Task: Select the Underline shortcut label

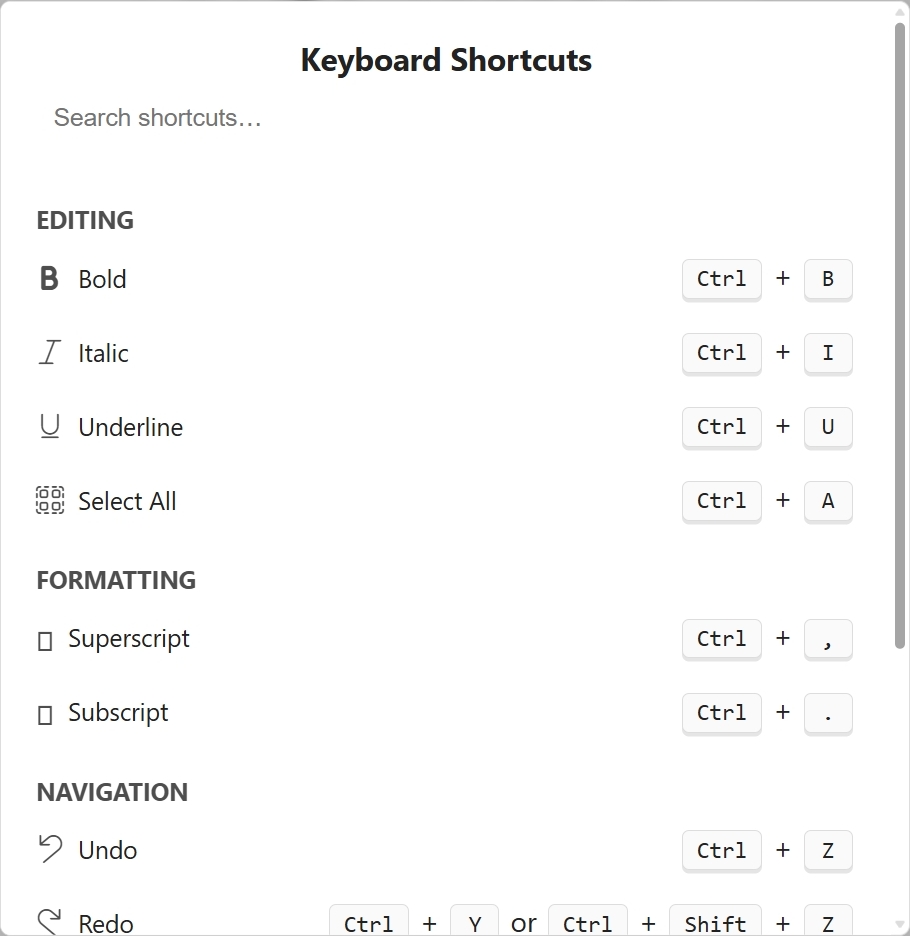Action: point(130,427)
